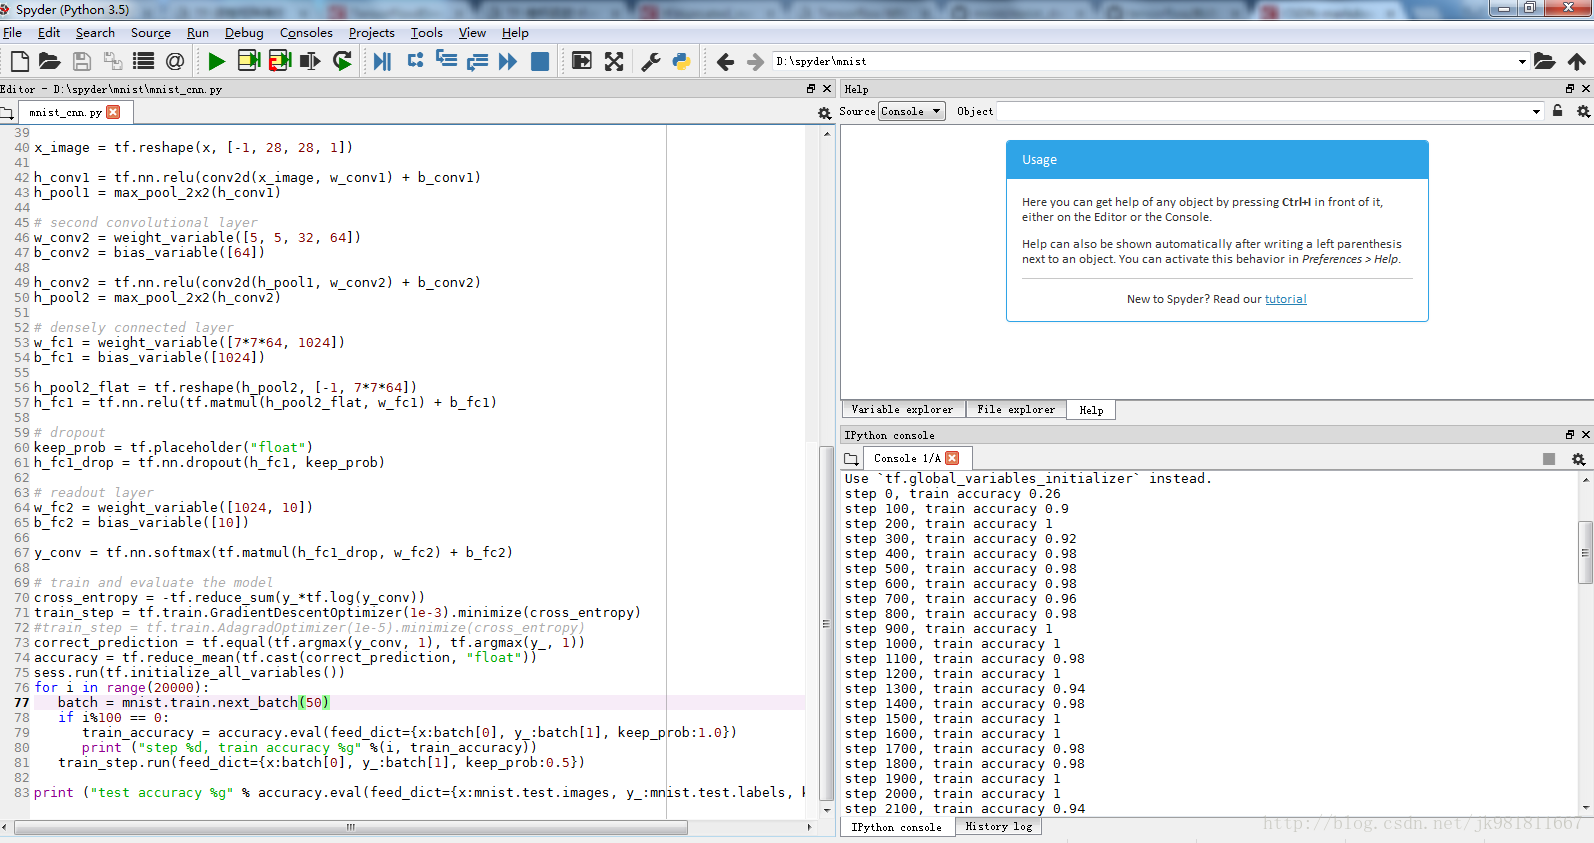Open the Projects menu
Image resolution: width=1594 pixels, height=843 pixels.
click(x=372, y=33)
